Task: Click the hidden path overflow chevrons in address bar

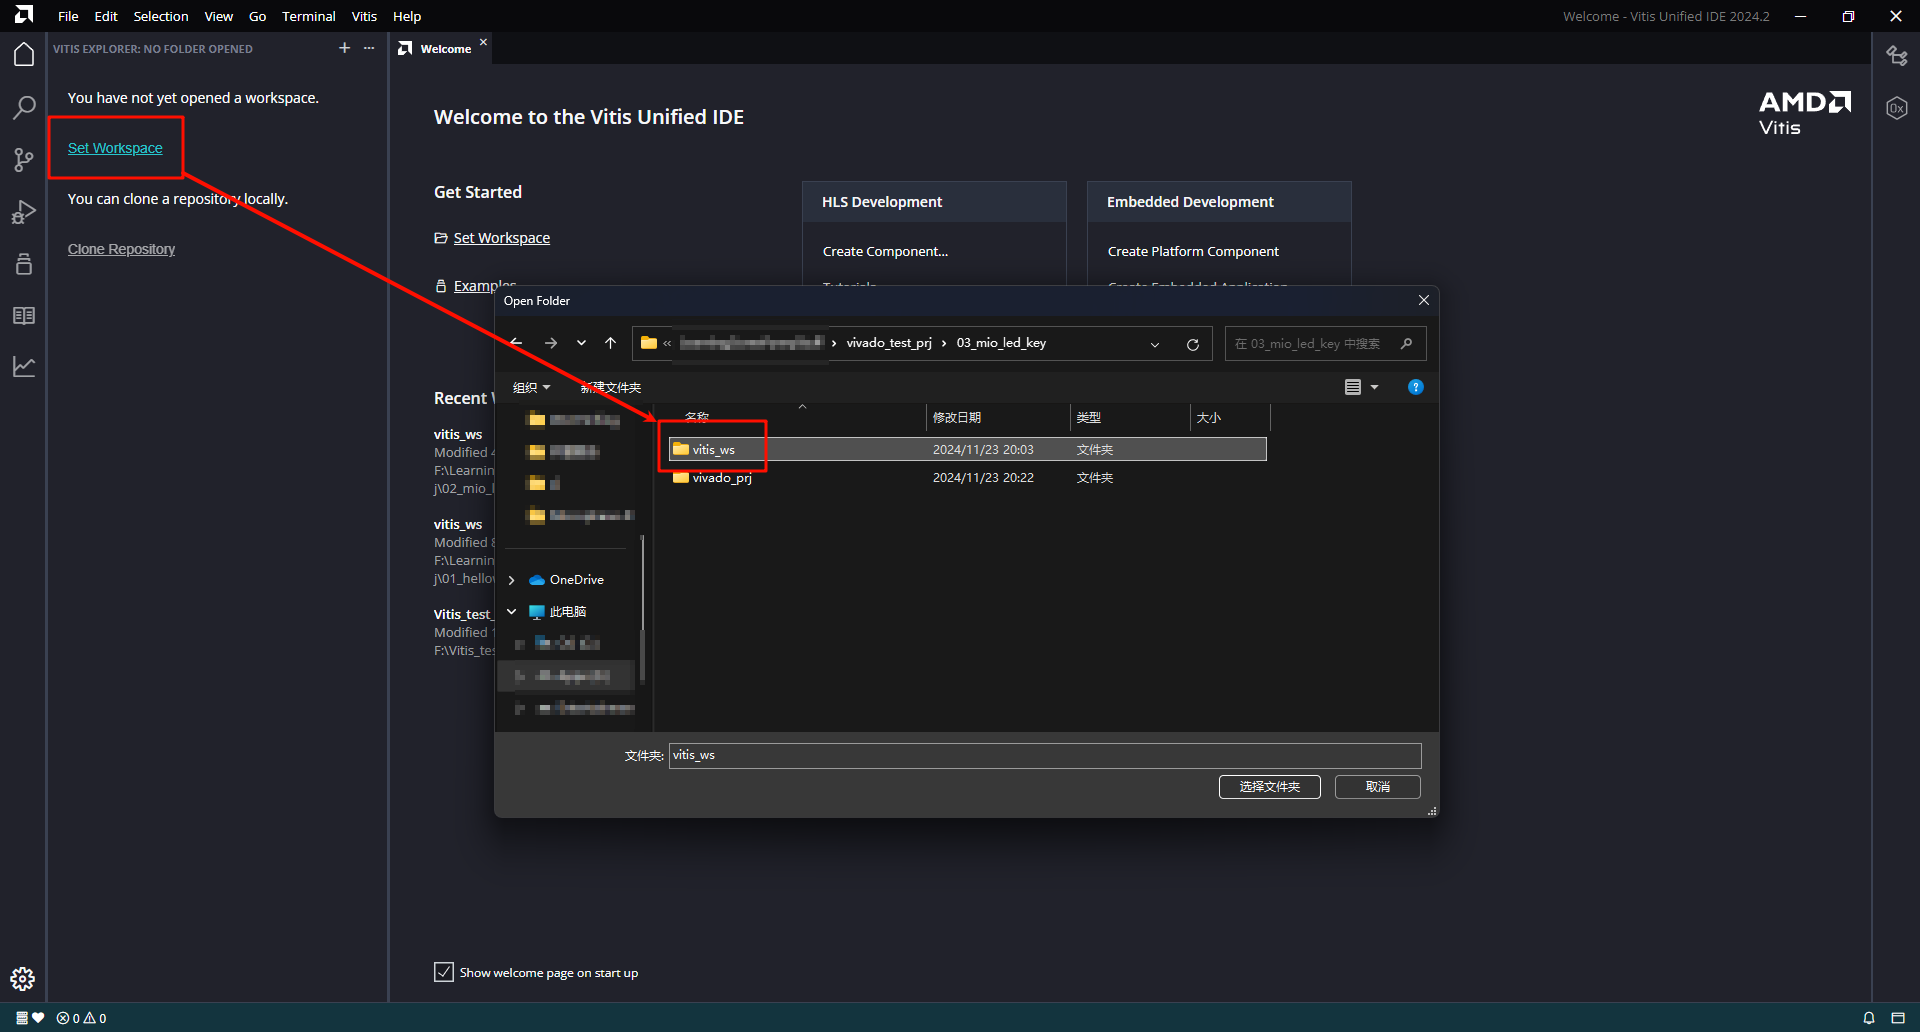Action: [667, 343]
